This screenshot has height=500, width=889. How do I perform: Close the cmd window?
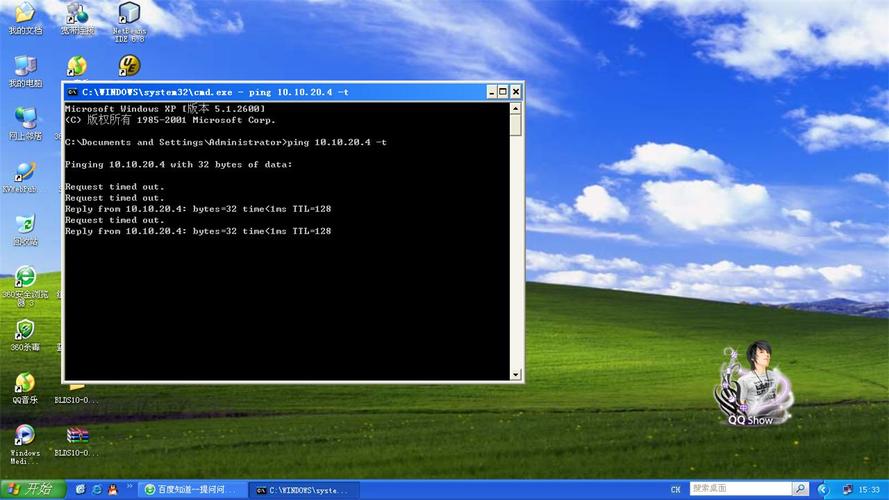515,92
